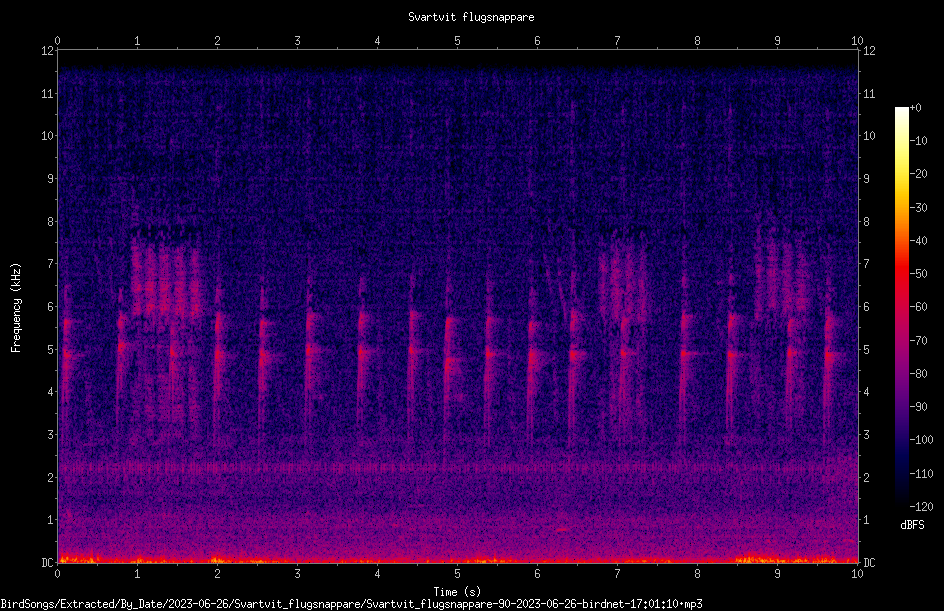Click the '9' tick on the bottom time axis
The height and width of the screenshot is (611, 944).
tap(777, 574)
